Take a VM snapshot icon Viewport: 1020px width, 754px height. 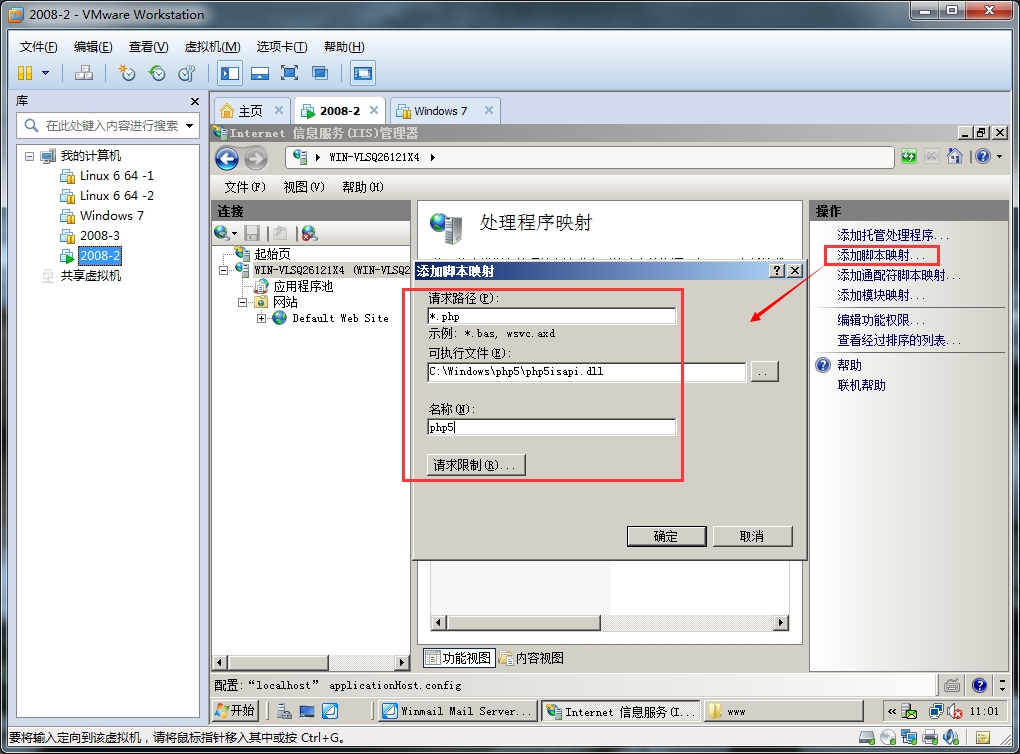[126, 73]
